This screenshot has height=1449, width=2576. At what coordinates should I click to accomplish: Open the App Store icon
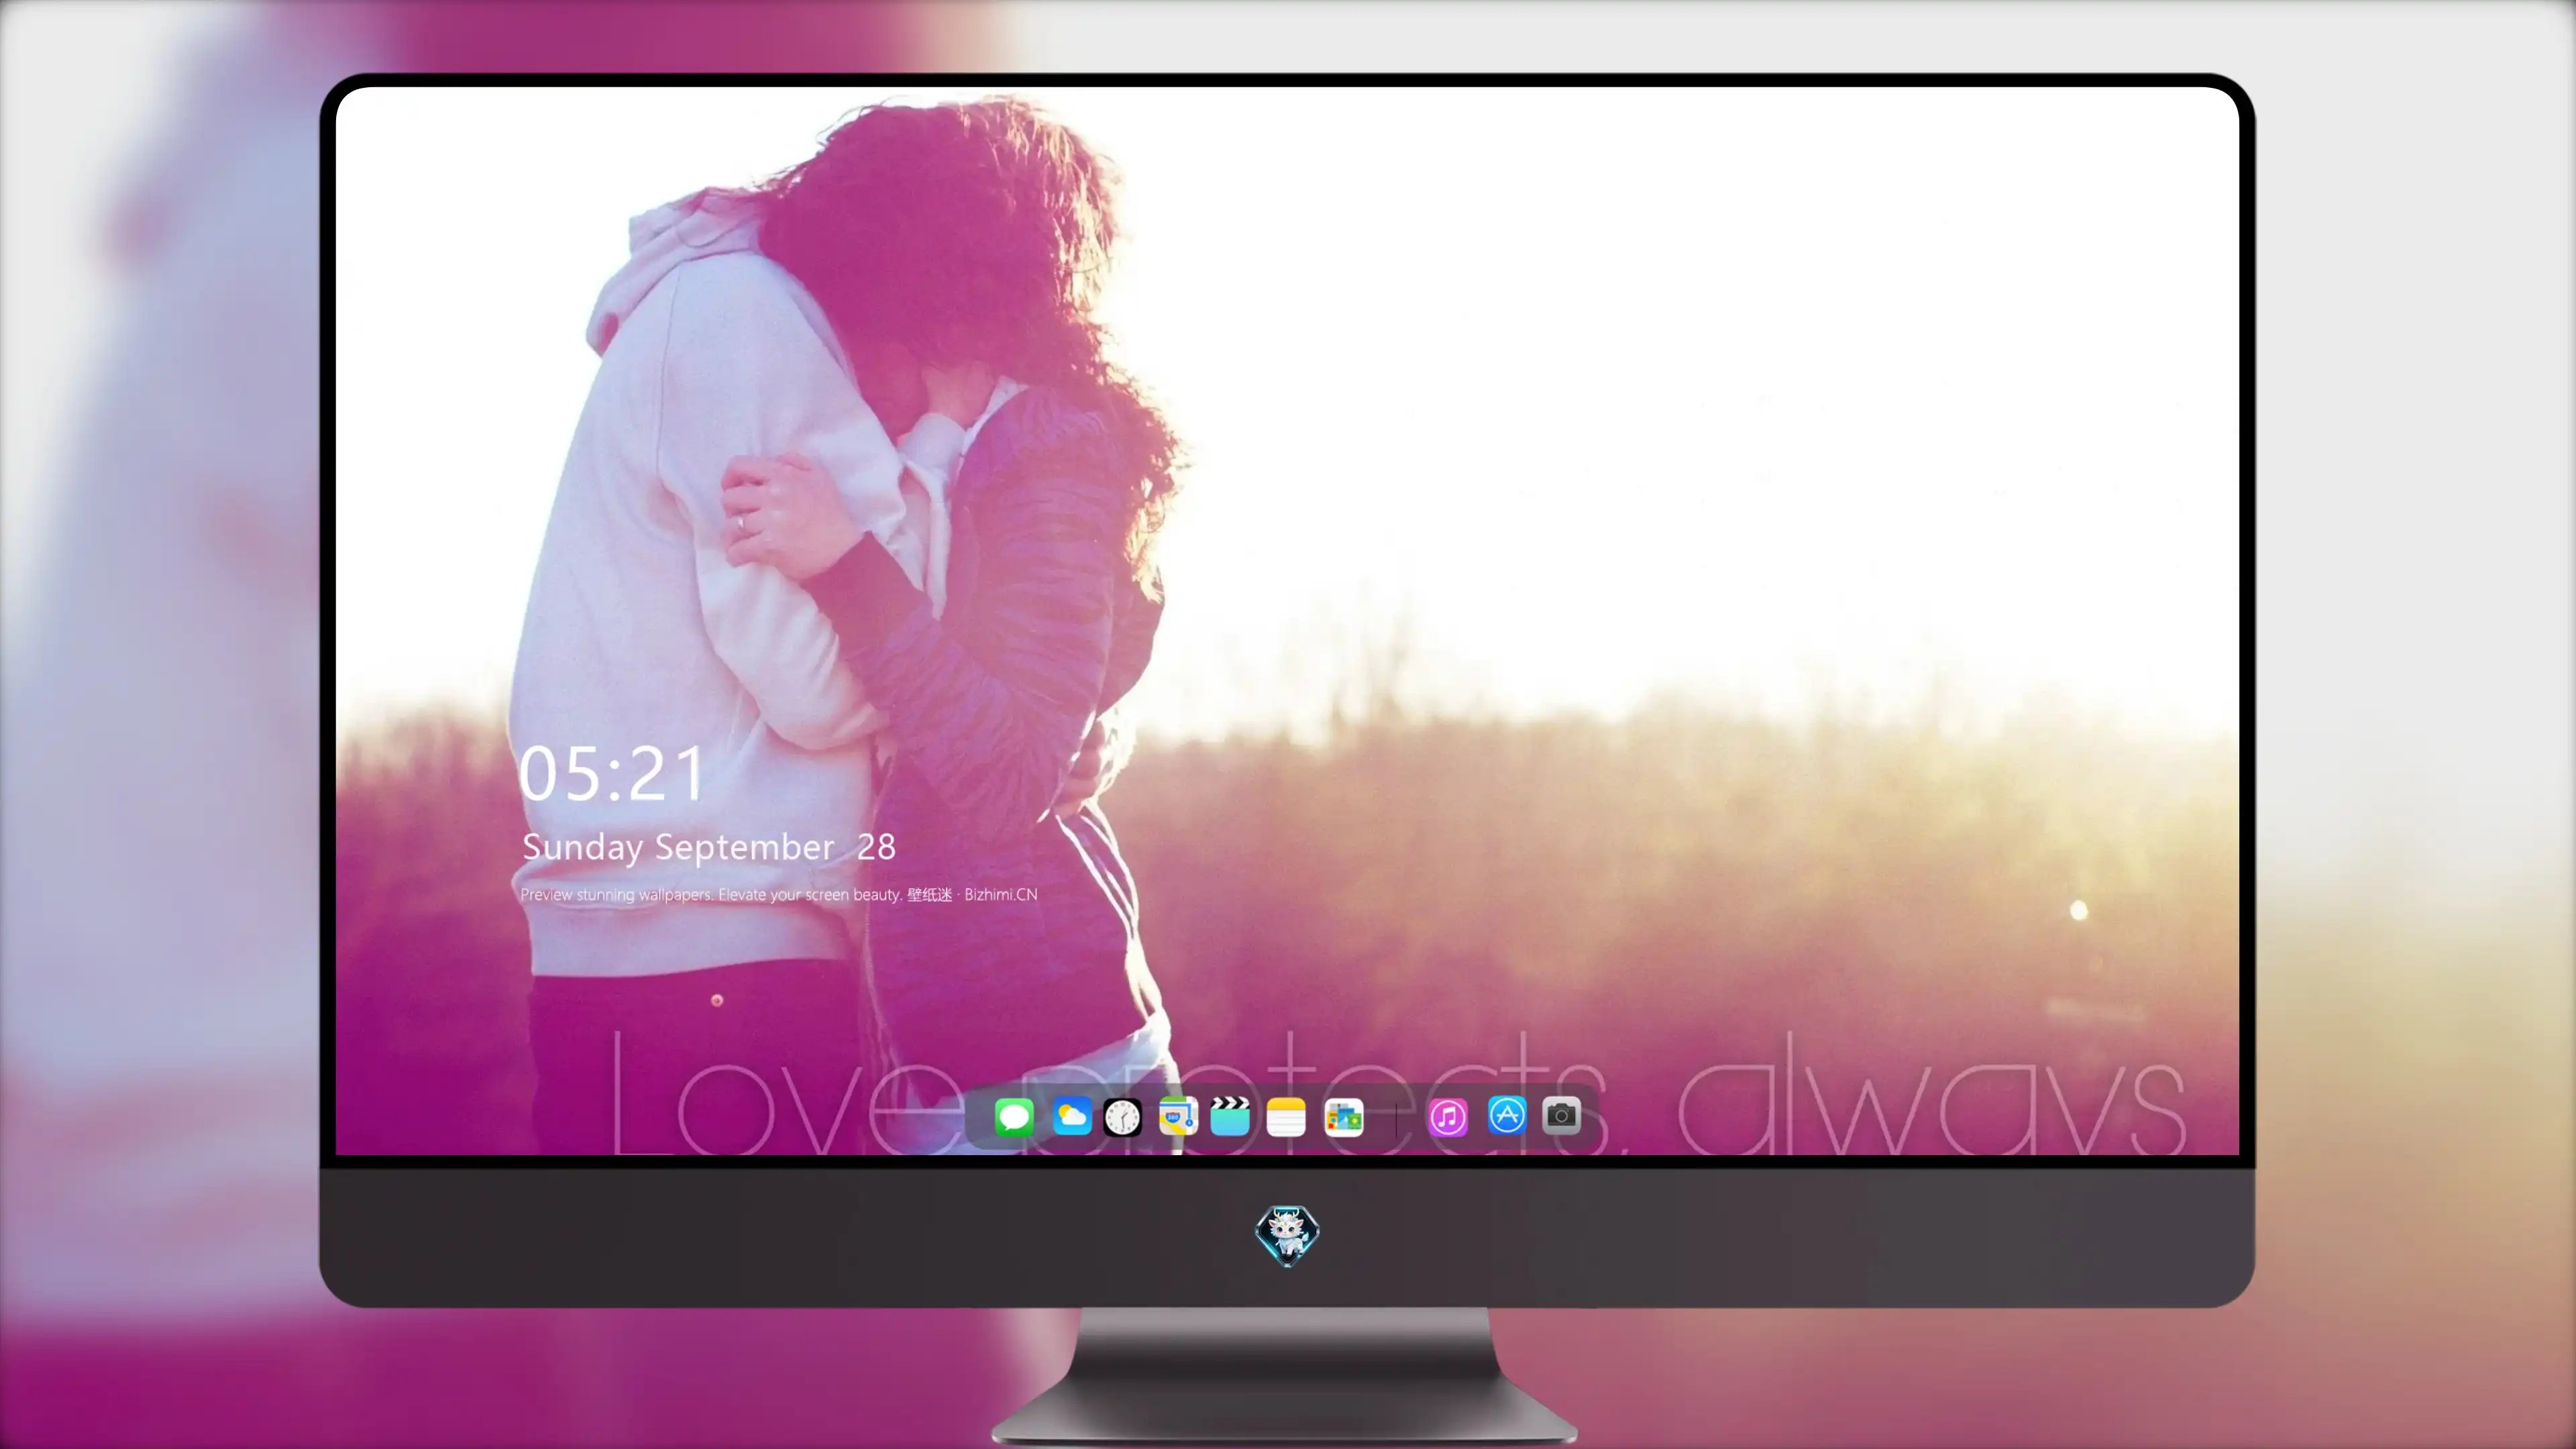[1507, 1115]
